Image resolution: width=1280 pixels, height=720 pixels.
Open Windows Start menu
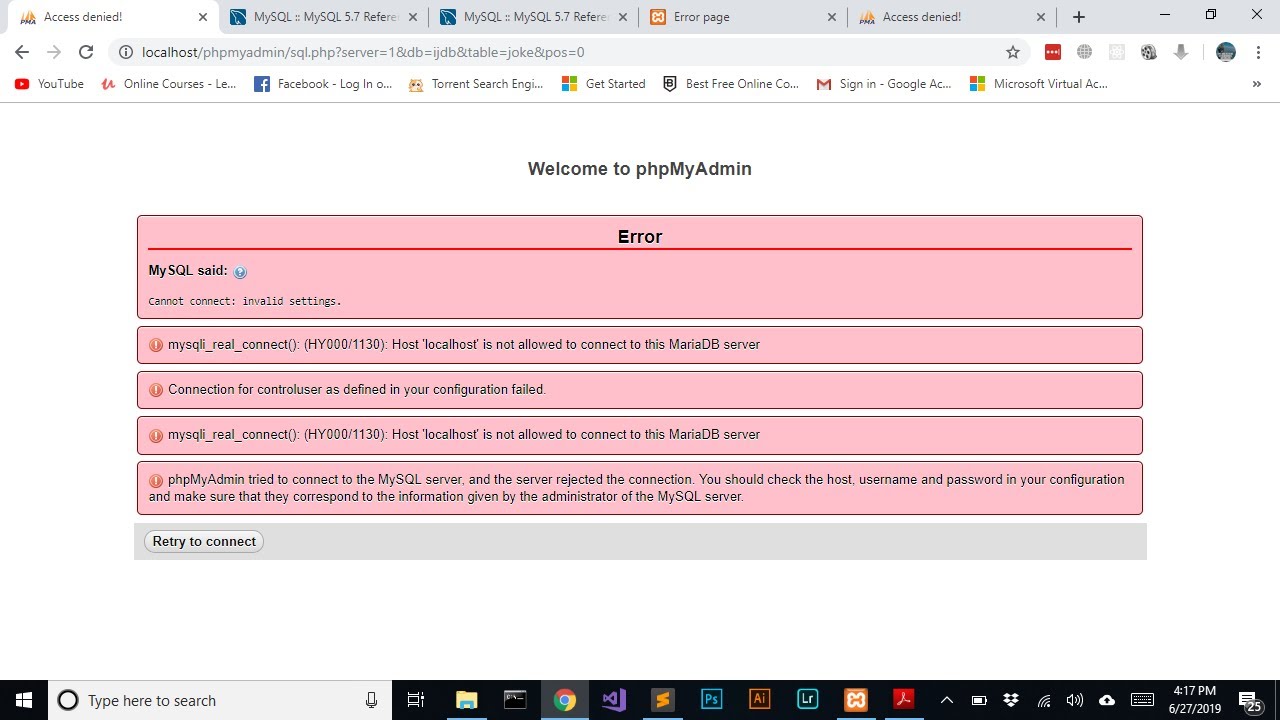pyautogui.click(x=24, y=700)
